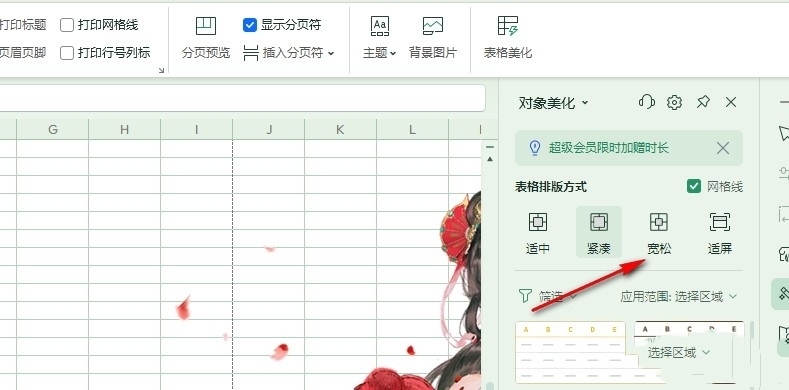
Task: Open the floating 选择区域 dropdown
Action: 679,352
